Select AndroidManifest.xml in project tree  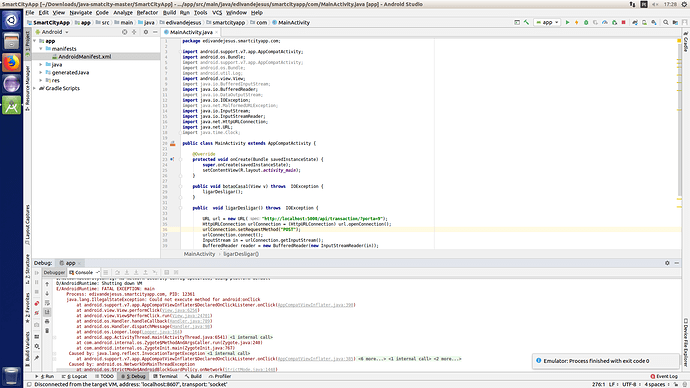point(84,57)
